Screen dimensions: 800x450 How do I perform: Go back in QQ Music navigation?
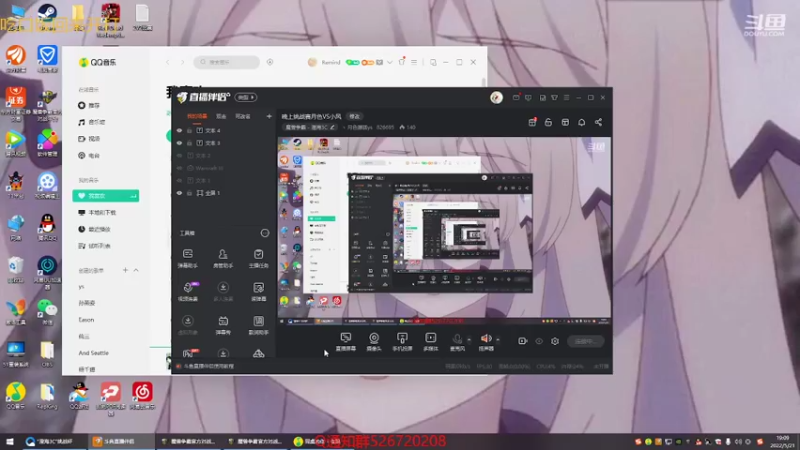click(168, 62)
